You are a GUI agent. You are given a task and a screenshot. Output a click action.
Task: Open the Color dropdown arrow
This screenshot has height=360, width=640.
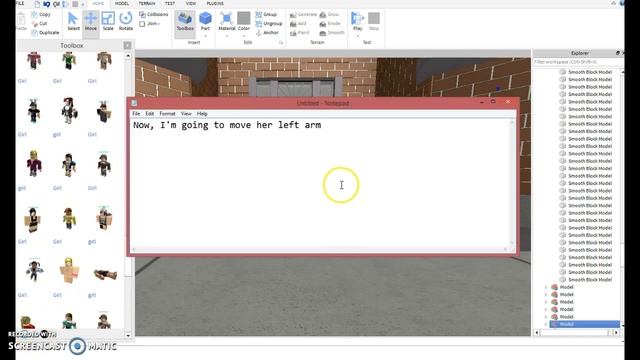pyautogui.click(x=244, y=36)
